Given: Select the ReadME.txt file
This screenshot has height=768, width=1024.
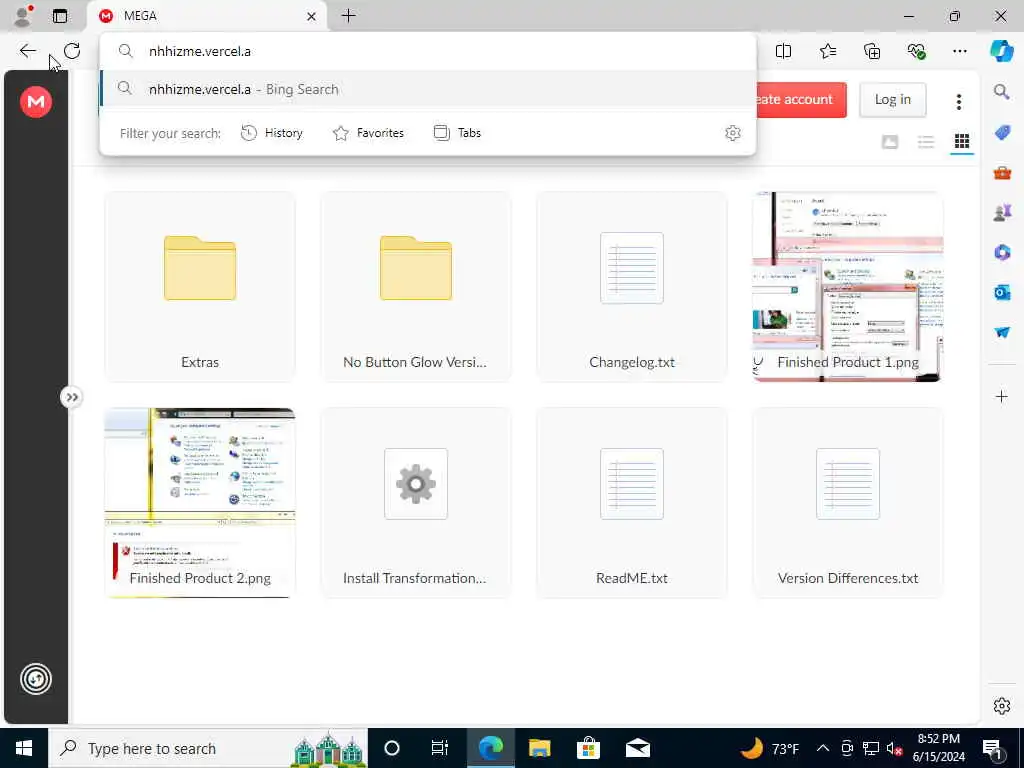Looking at the screenshot, I should click(632, 503).
